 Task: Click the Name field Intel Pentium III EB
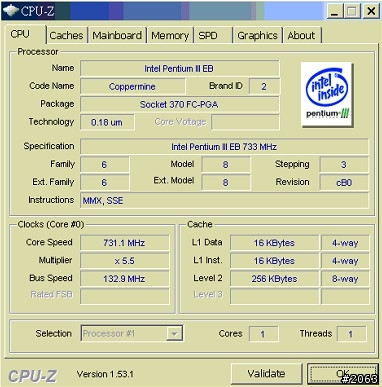coord(179,69)
